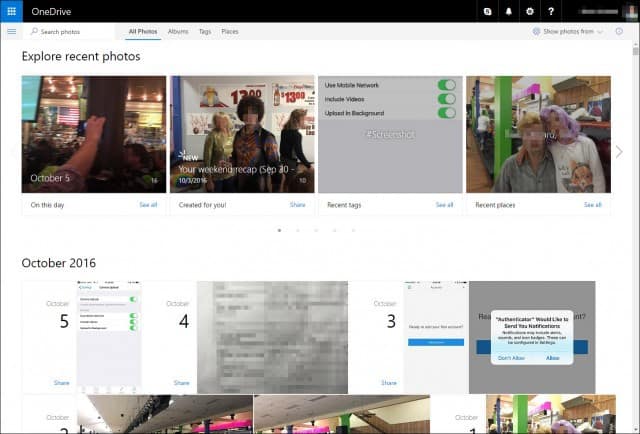Click See all for On this day
Screen dimensions: 640x434
pos(148,205)
